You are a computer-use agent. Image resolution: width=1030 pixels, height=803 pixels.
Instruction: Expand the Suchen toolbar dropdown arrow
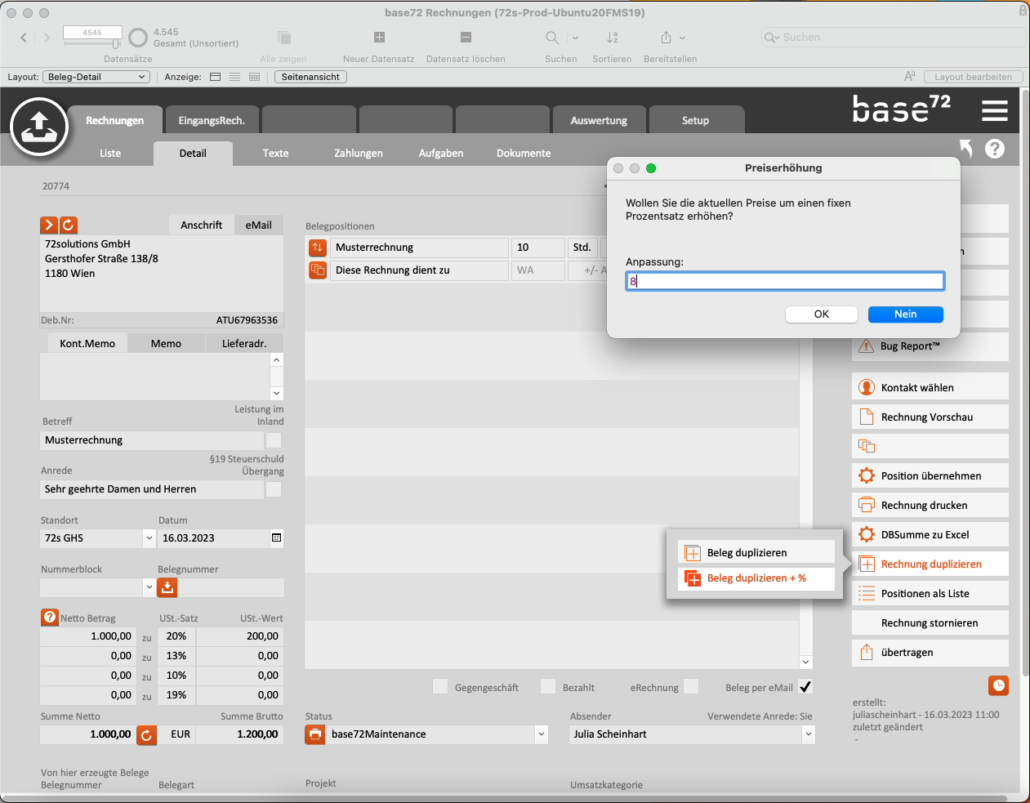coord(575,38)
